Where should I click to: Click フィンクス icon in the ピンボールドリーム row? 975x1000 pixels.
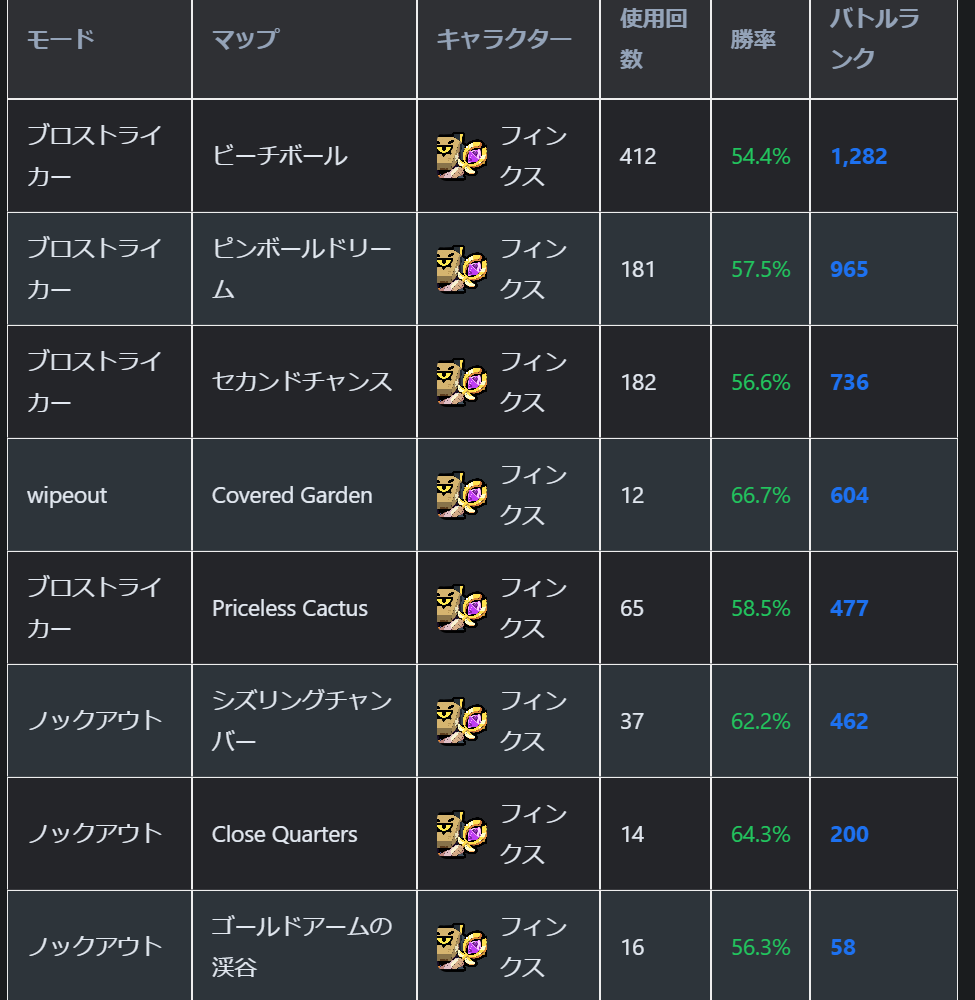(462, 269)
